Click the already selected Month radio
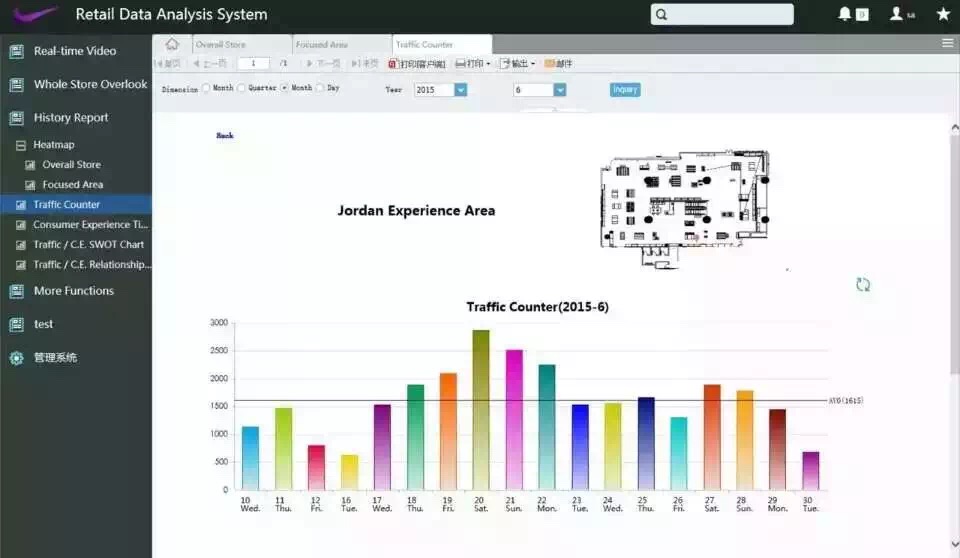This screenshot has width=960, height=558. click(x=284, y=88)
